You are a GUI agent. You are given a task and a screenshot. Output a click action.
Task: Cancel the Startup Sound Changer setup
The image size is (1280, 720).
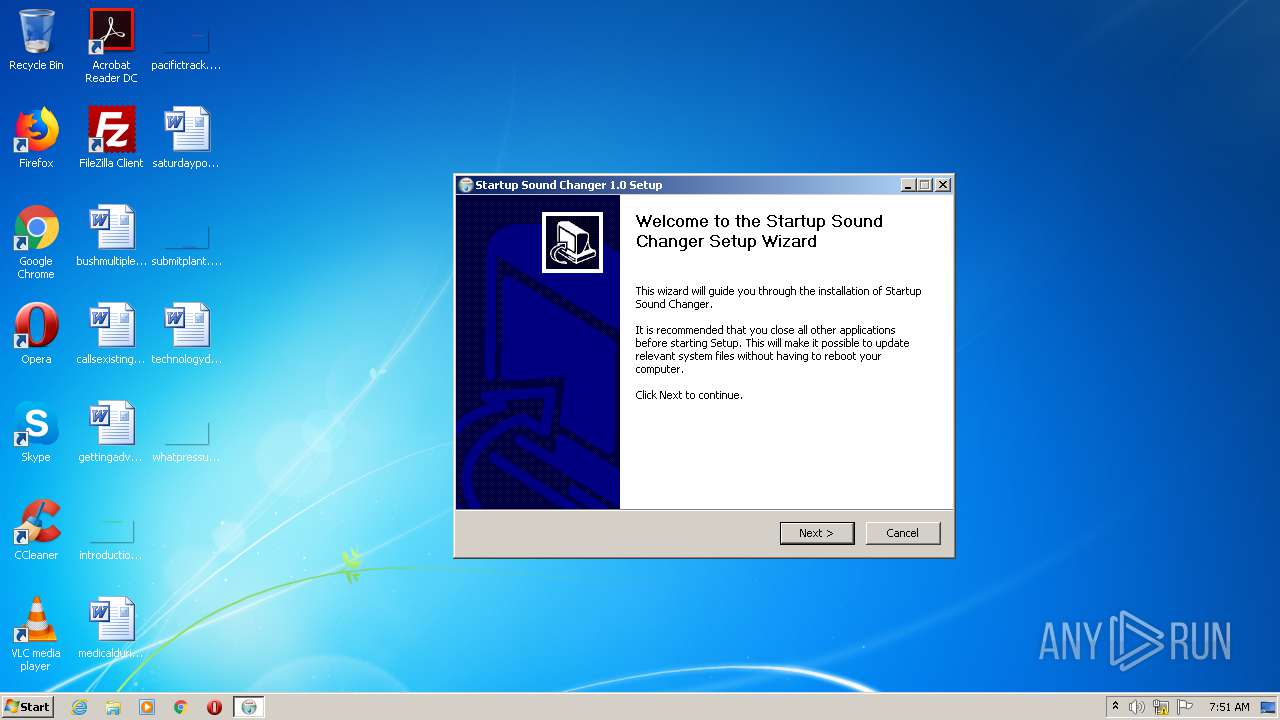tap(902, 533)
